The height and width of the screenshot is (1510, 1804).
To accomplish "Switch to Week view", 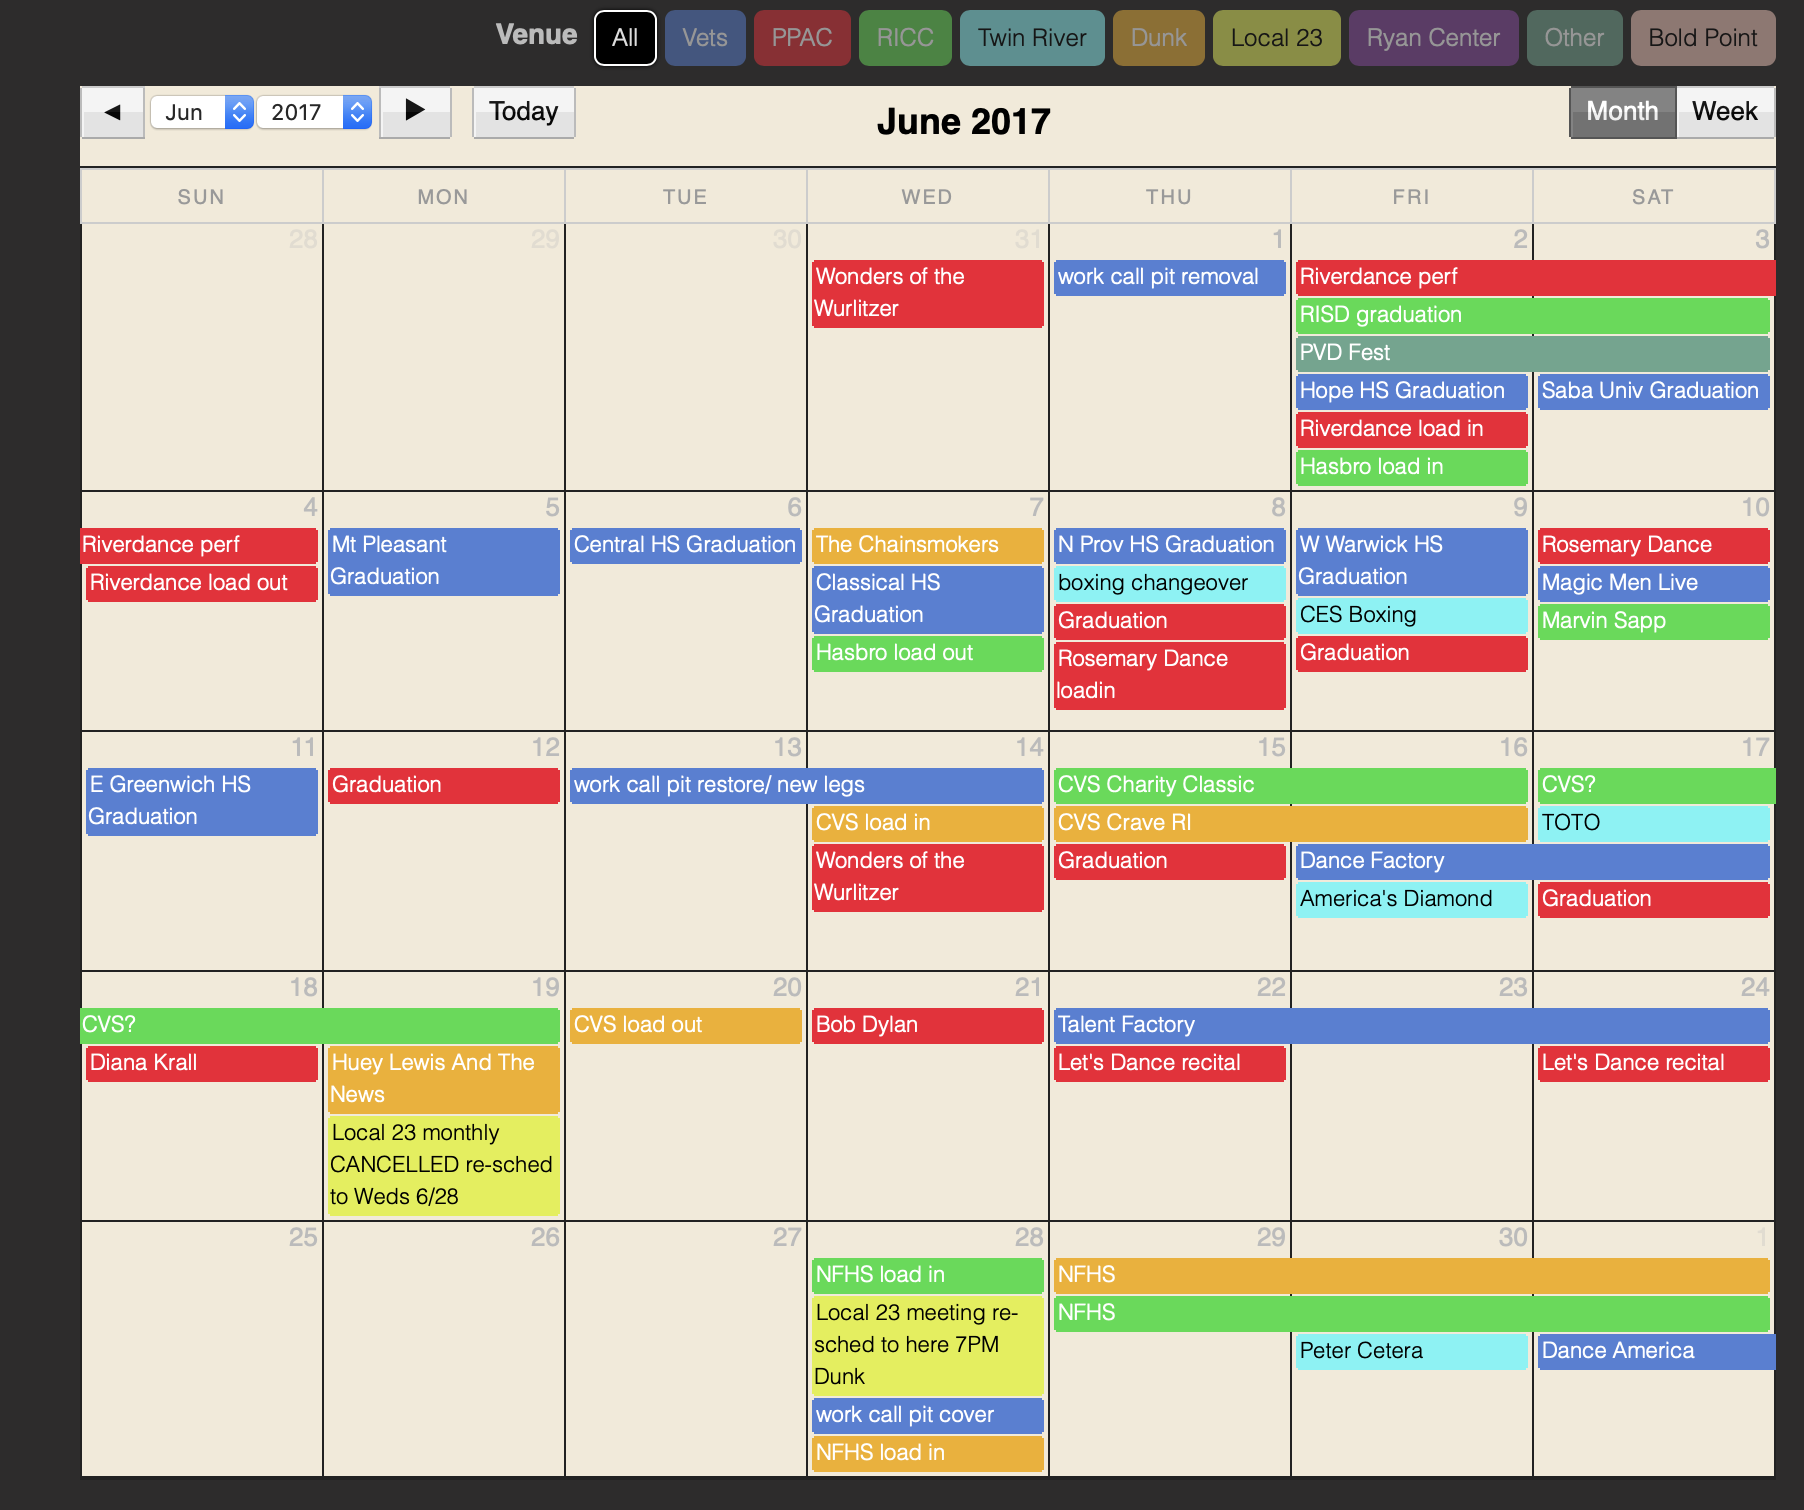I will [1724, 112].
